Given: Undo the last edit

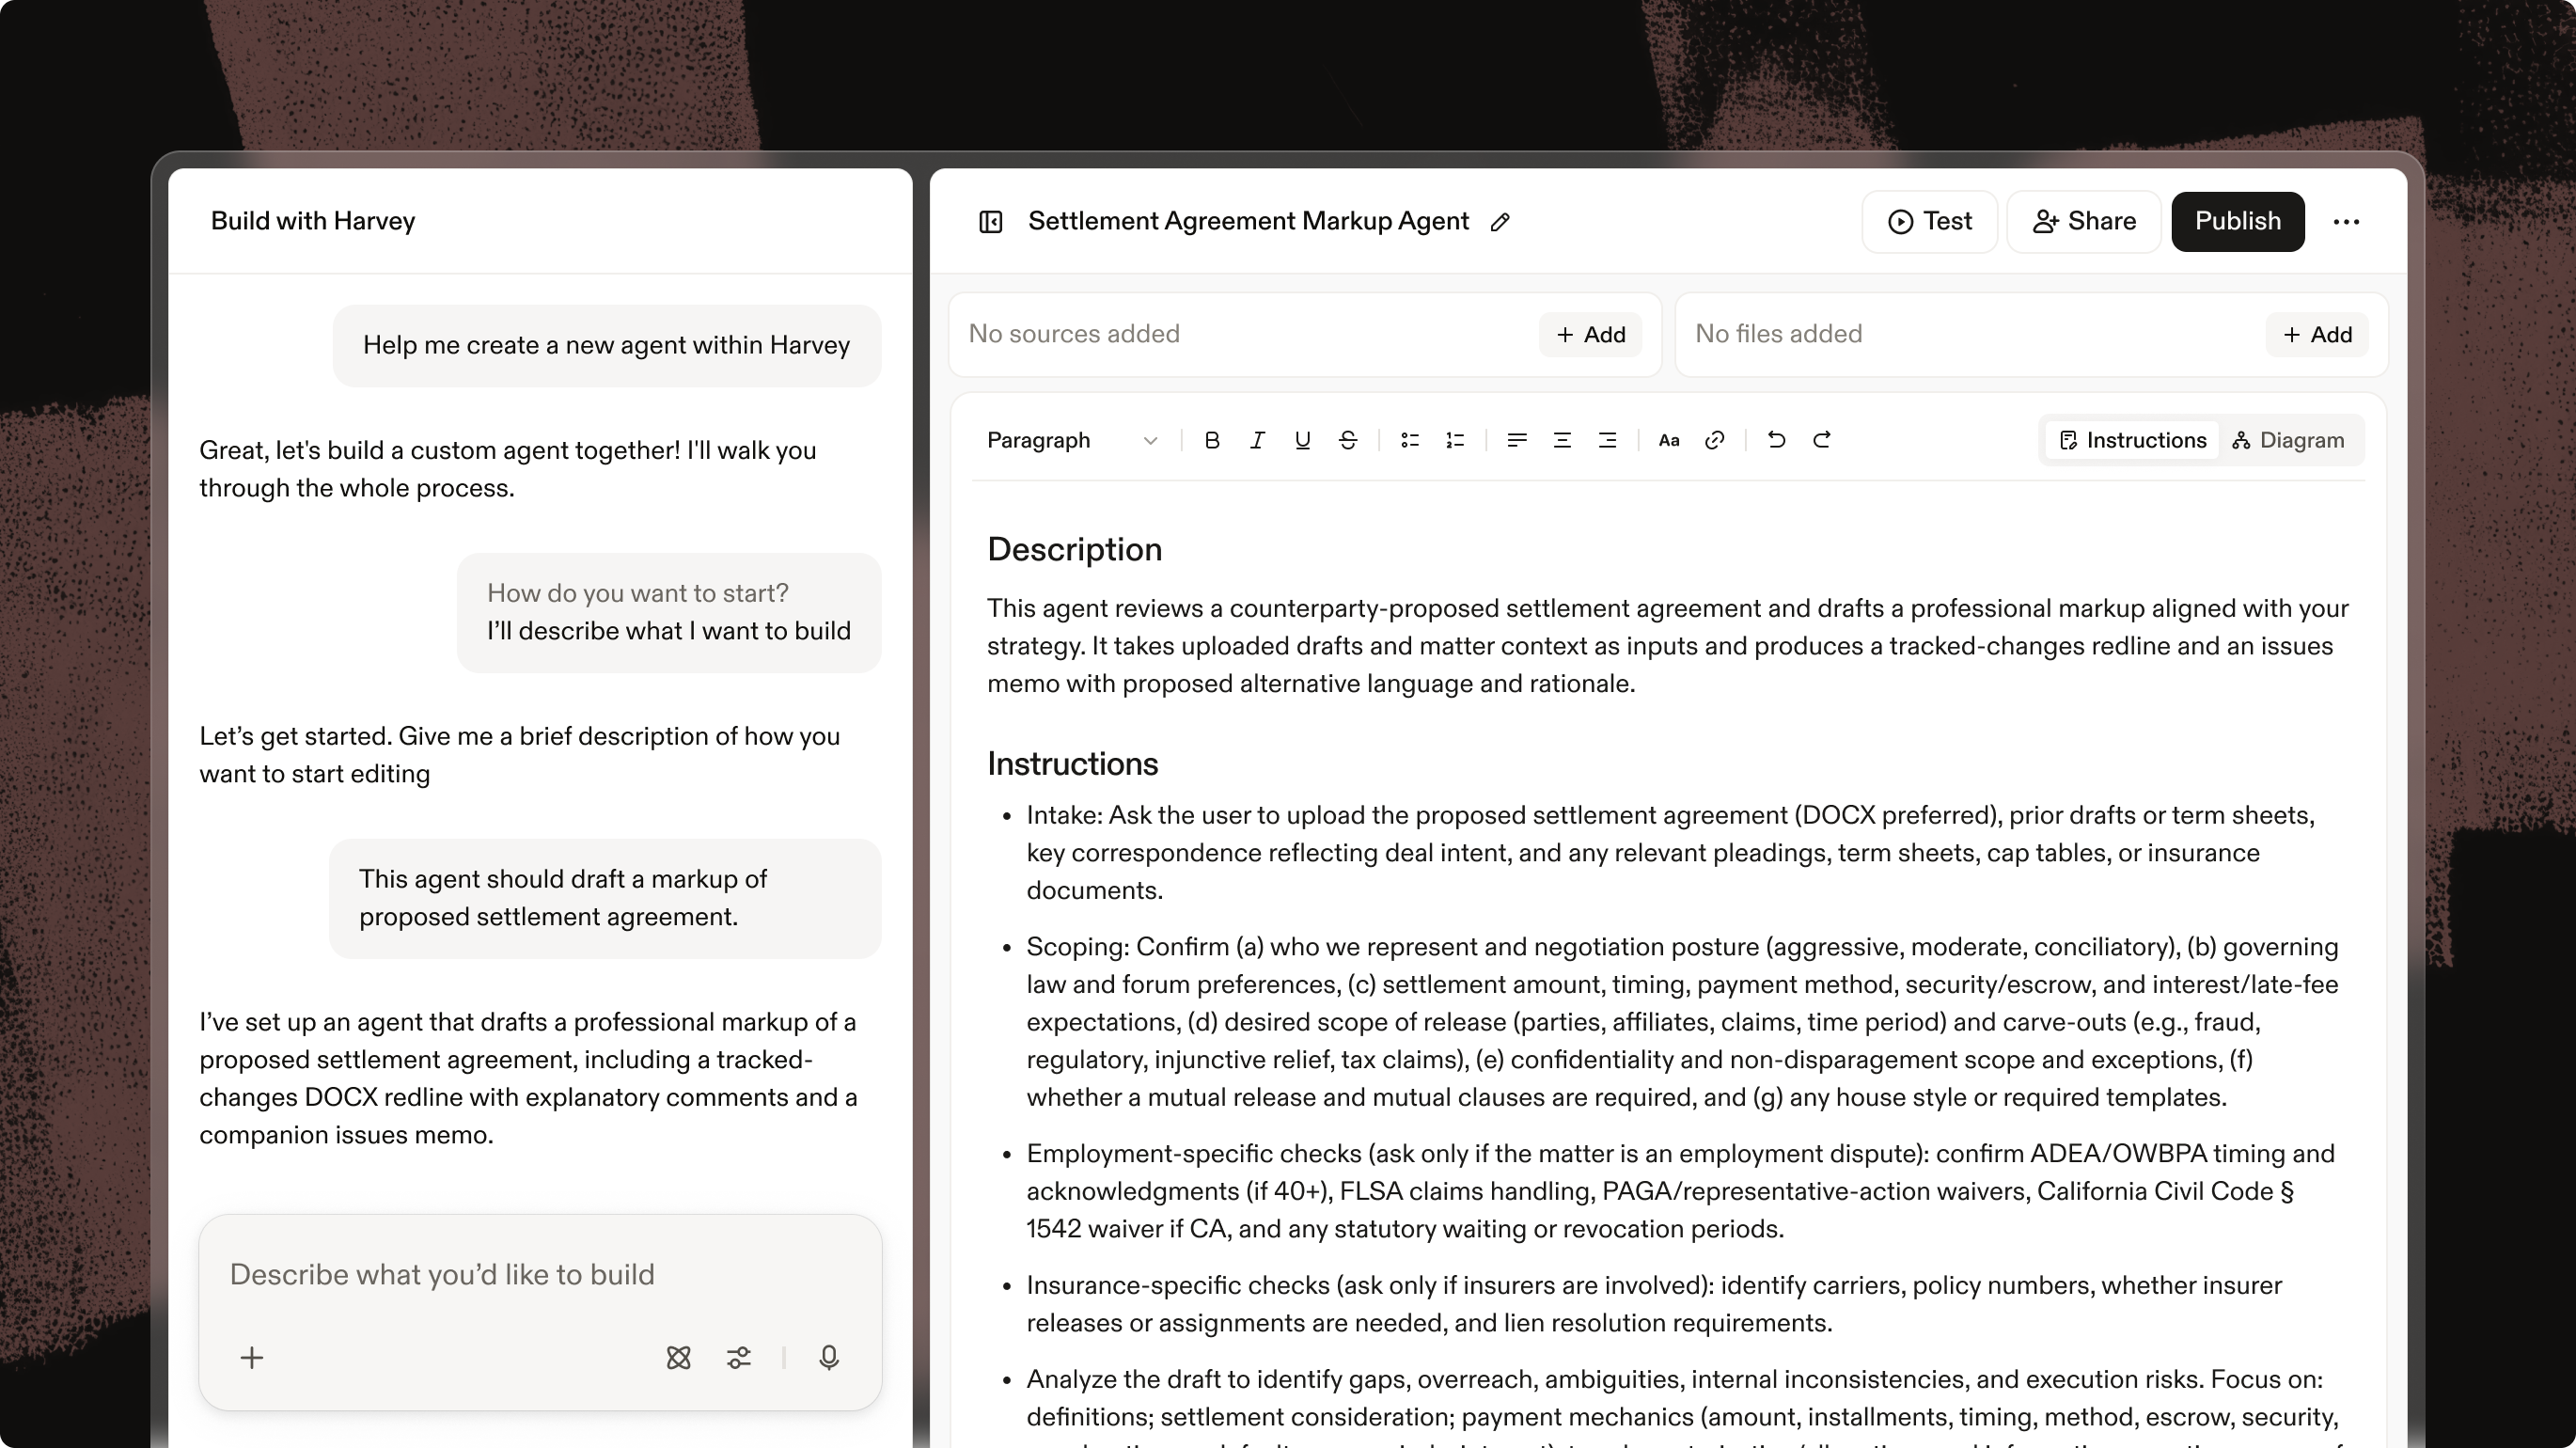Looking at the screenshot, I should pyautogui.click(x=1776, y=440).
